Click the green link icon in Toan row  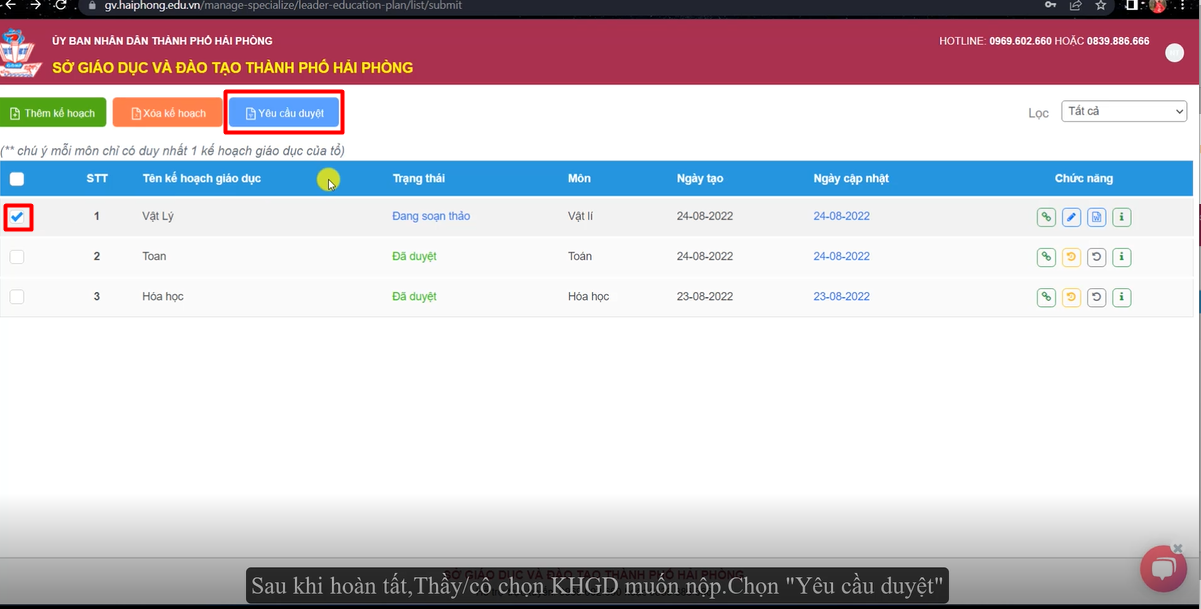(1046, 257)
